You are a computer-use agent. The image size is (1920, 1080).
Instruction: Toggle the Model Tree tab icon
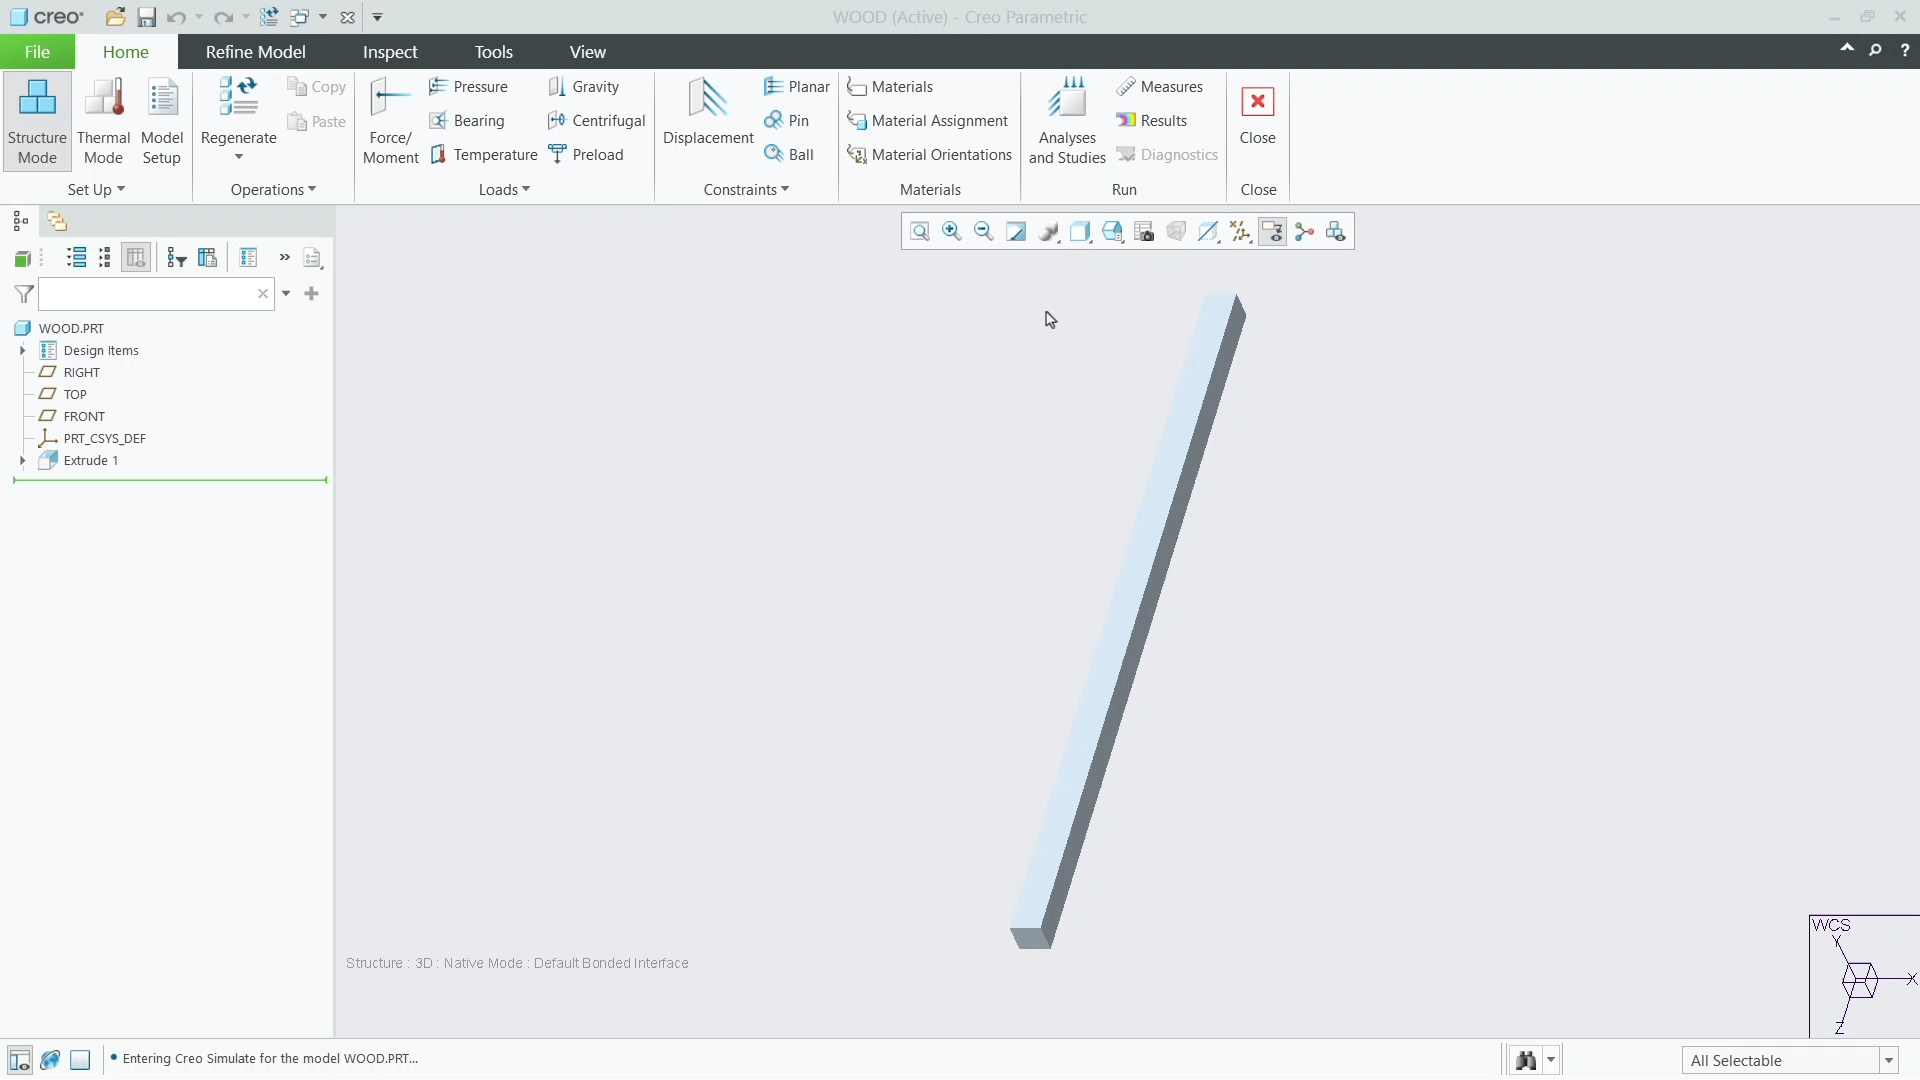click(x=20, y=222)
